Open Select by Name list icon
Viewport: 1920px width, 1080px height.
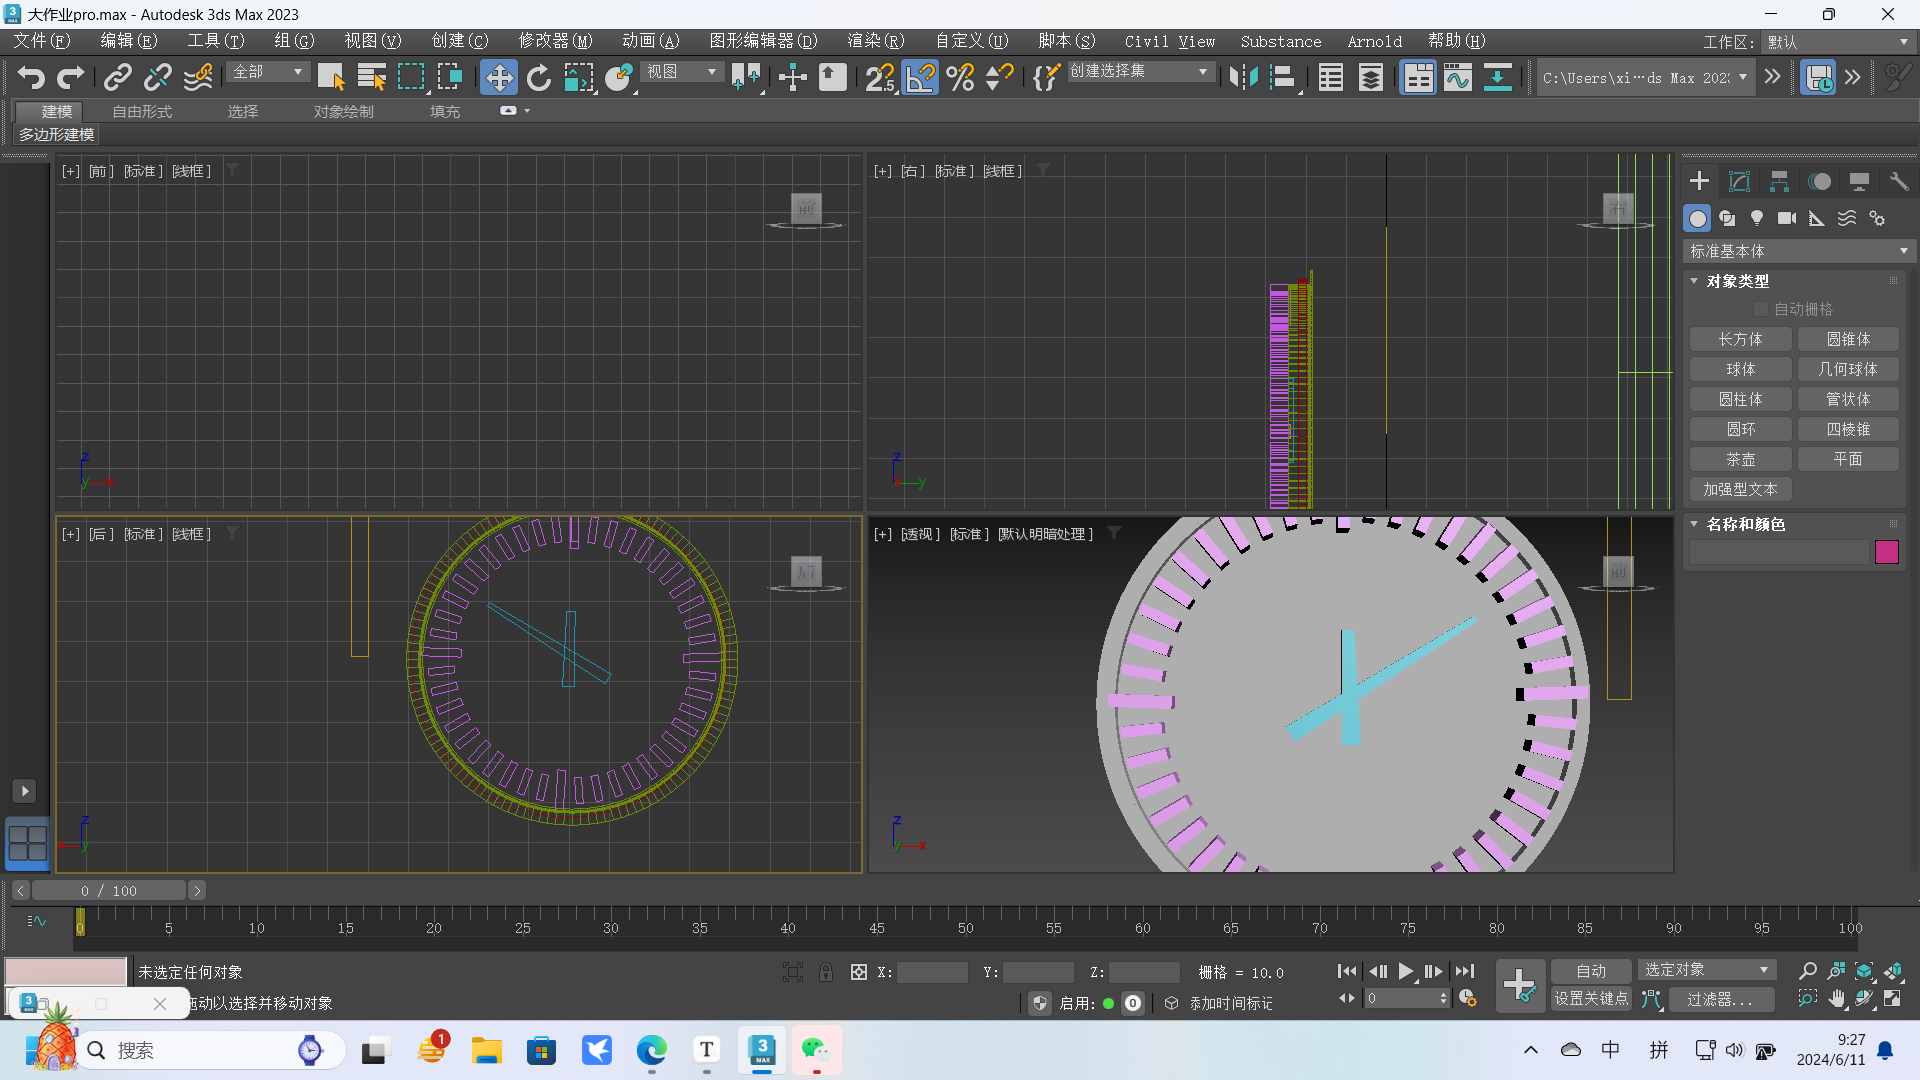pos(371,77)
